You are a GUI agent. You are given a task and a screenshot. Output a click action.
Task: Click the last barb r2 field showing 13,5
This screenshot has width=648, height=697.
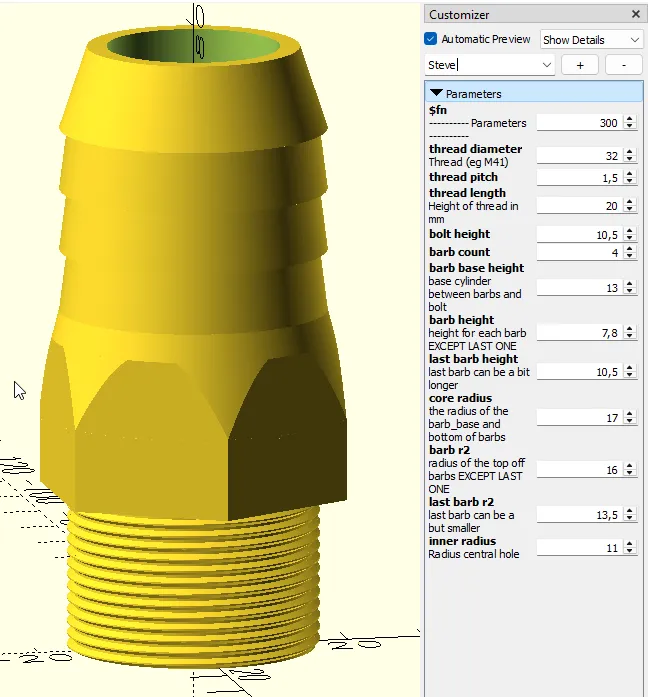[579, 515]
